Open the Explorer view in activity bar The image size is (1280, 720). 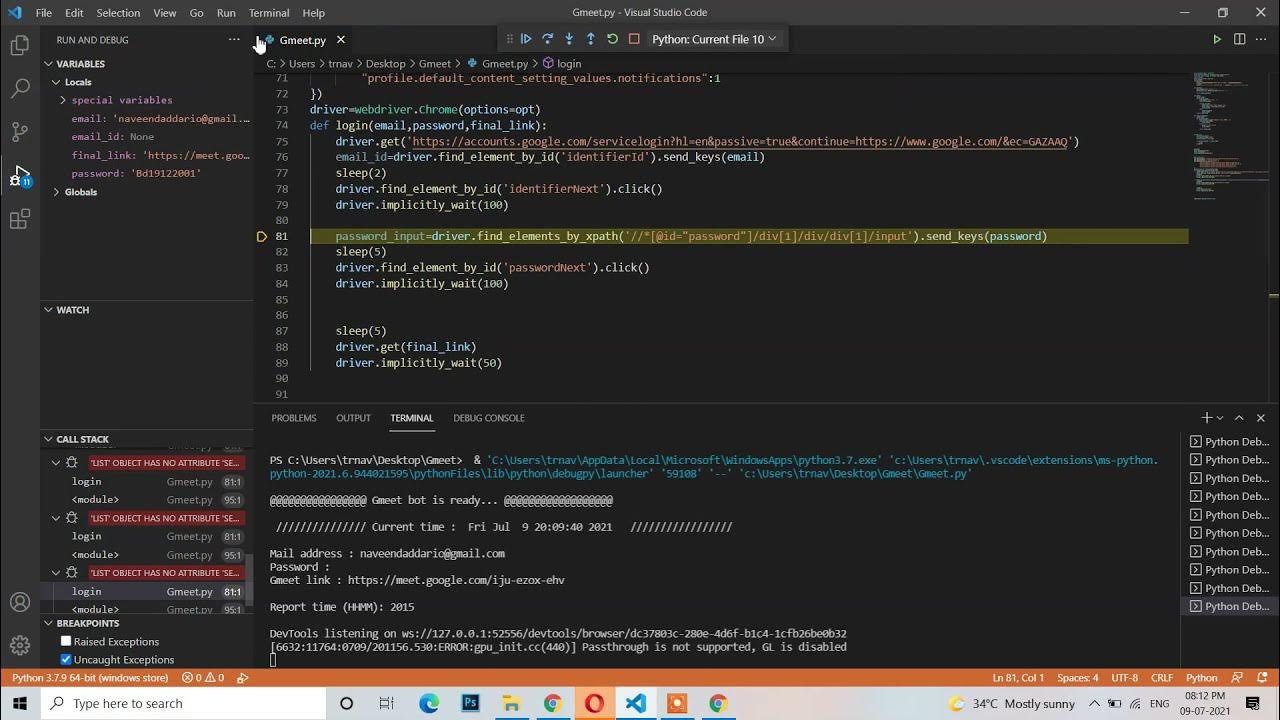coord(19,45)
